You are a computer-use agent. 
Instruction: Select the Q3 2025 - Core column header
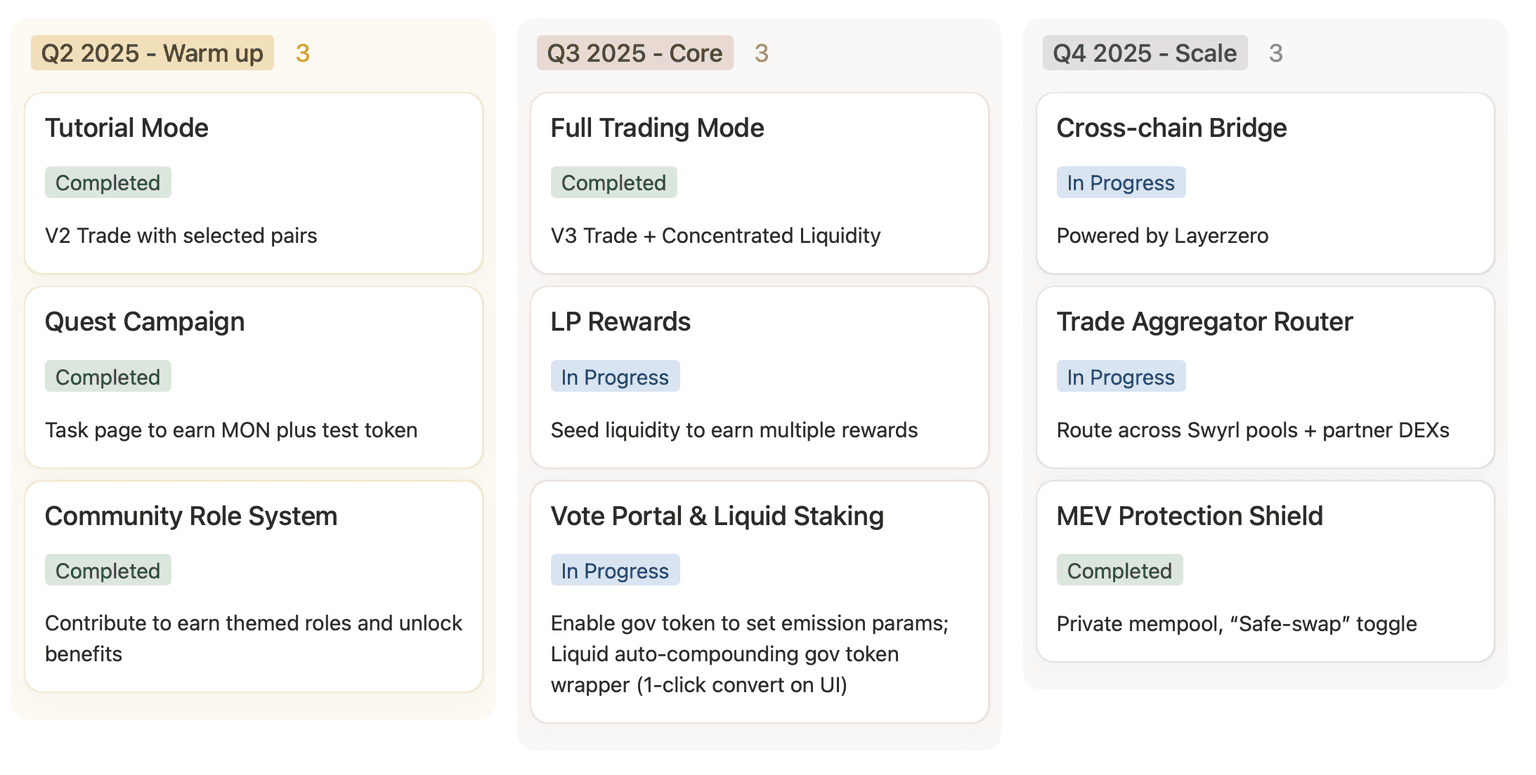pyautogui.click(x=634, y=53)
